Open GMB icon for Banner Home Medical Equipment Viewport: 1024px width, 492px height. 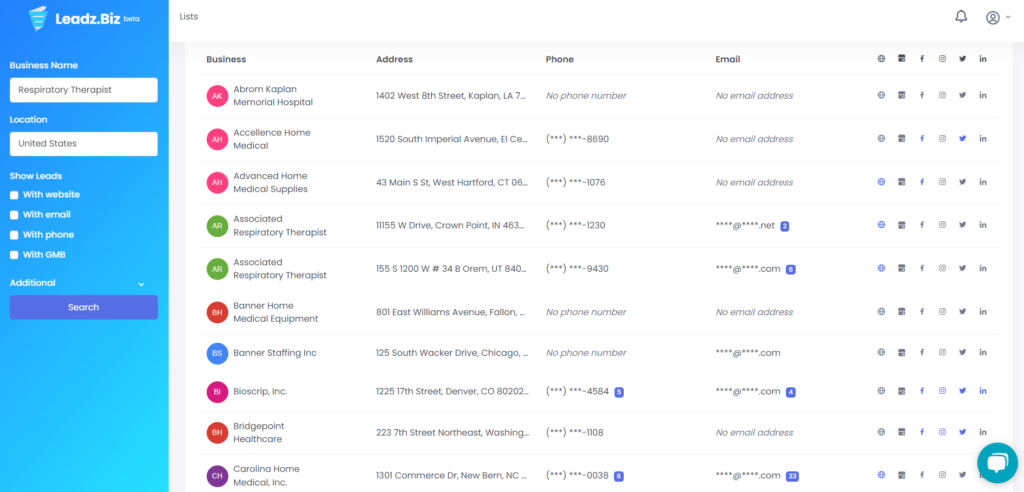click(901, 312)
